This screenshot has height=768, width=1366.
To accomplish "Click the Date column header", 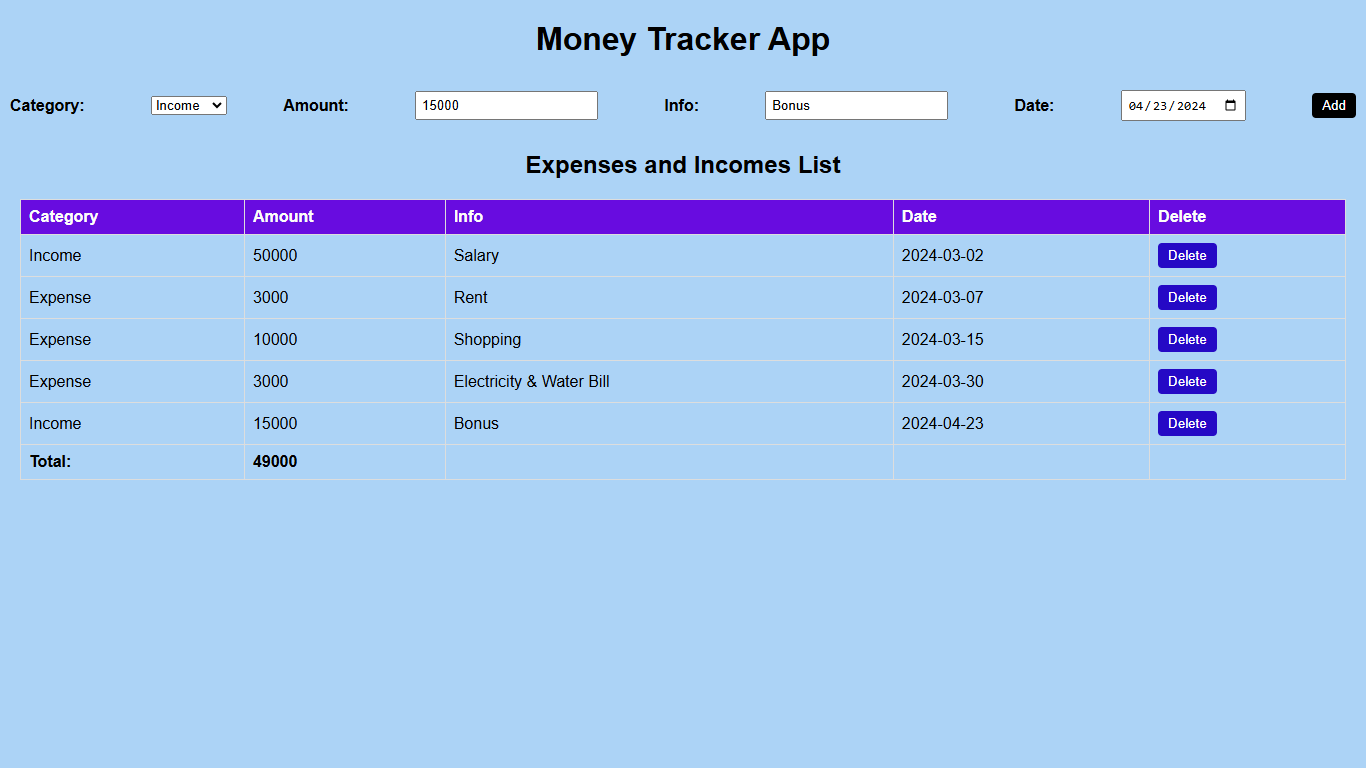I will pyautogui.click(x=1021, y=217).
